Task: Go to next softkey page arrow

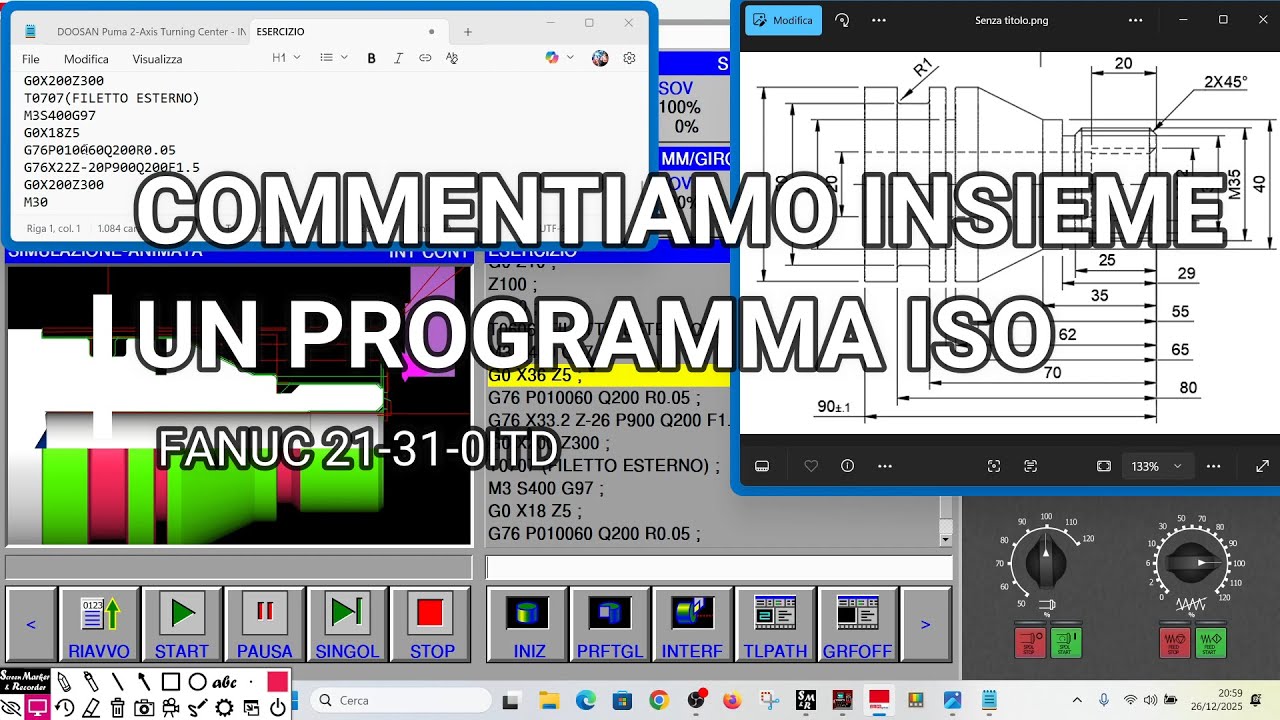Action: (x=925, y=624)
